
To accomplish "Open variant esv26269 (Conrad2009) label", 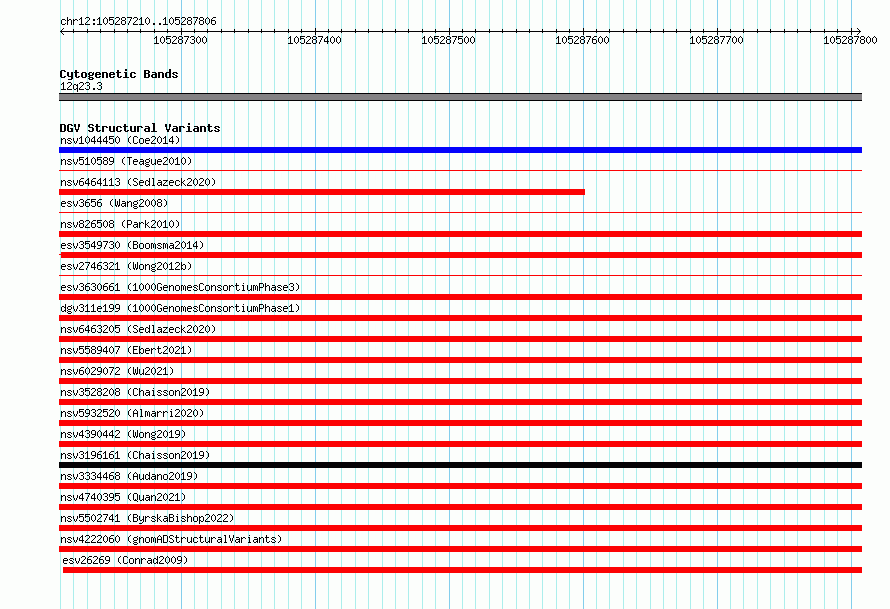I will click(125, 560).
